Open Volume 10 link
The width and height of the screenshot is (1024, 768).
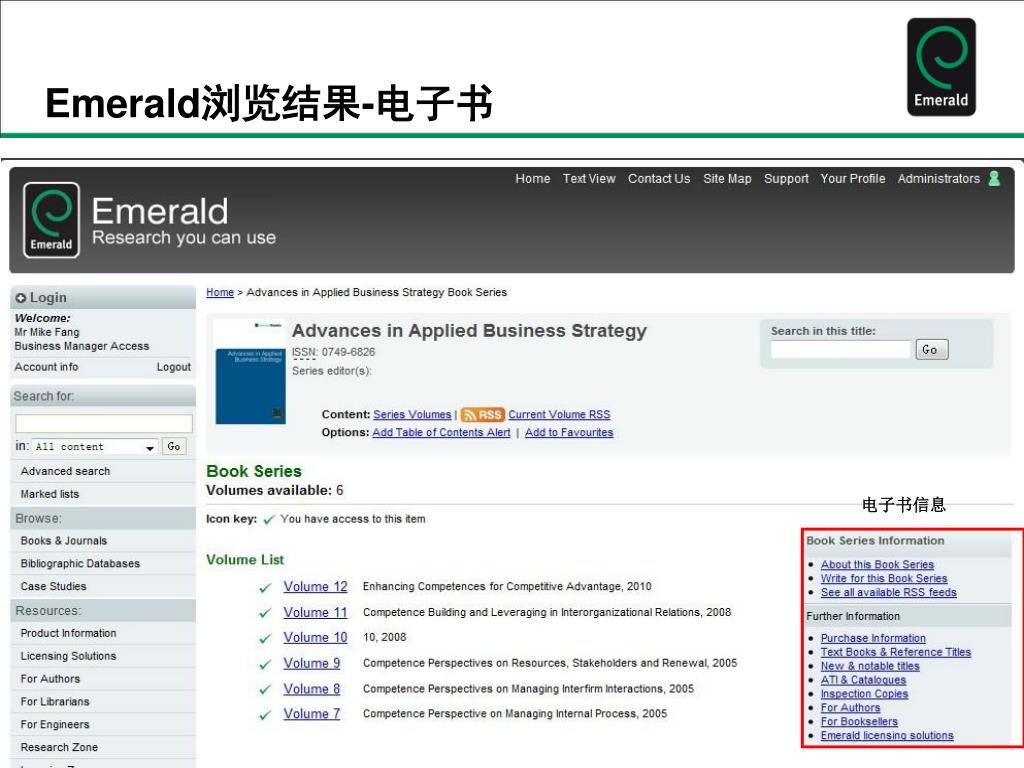315,637
